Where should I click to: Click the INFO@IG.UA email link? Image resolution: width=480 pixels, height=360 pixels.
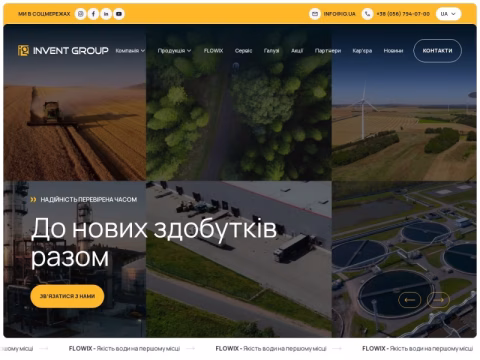click(339, 14)
